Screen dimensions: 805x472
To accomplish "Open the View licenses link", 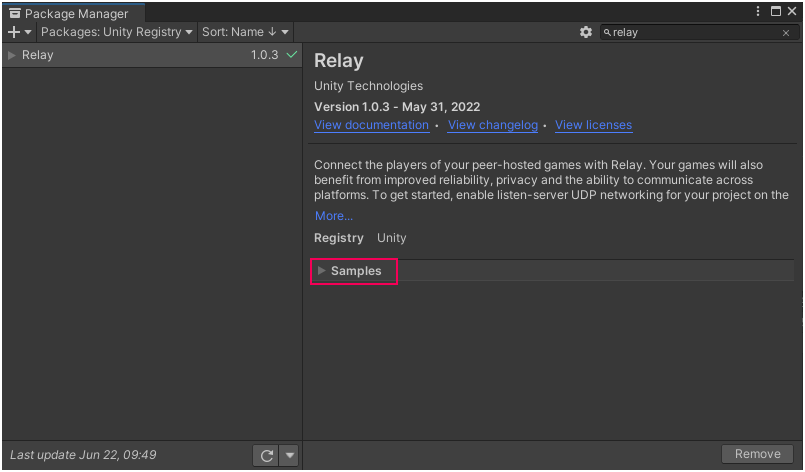I will point(593,125).
